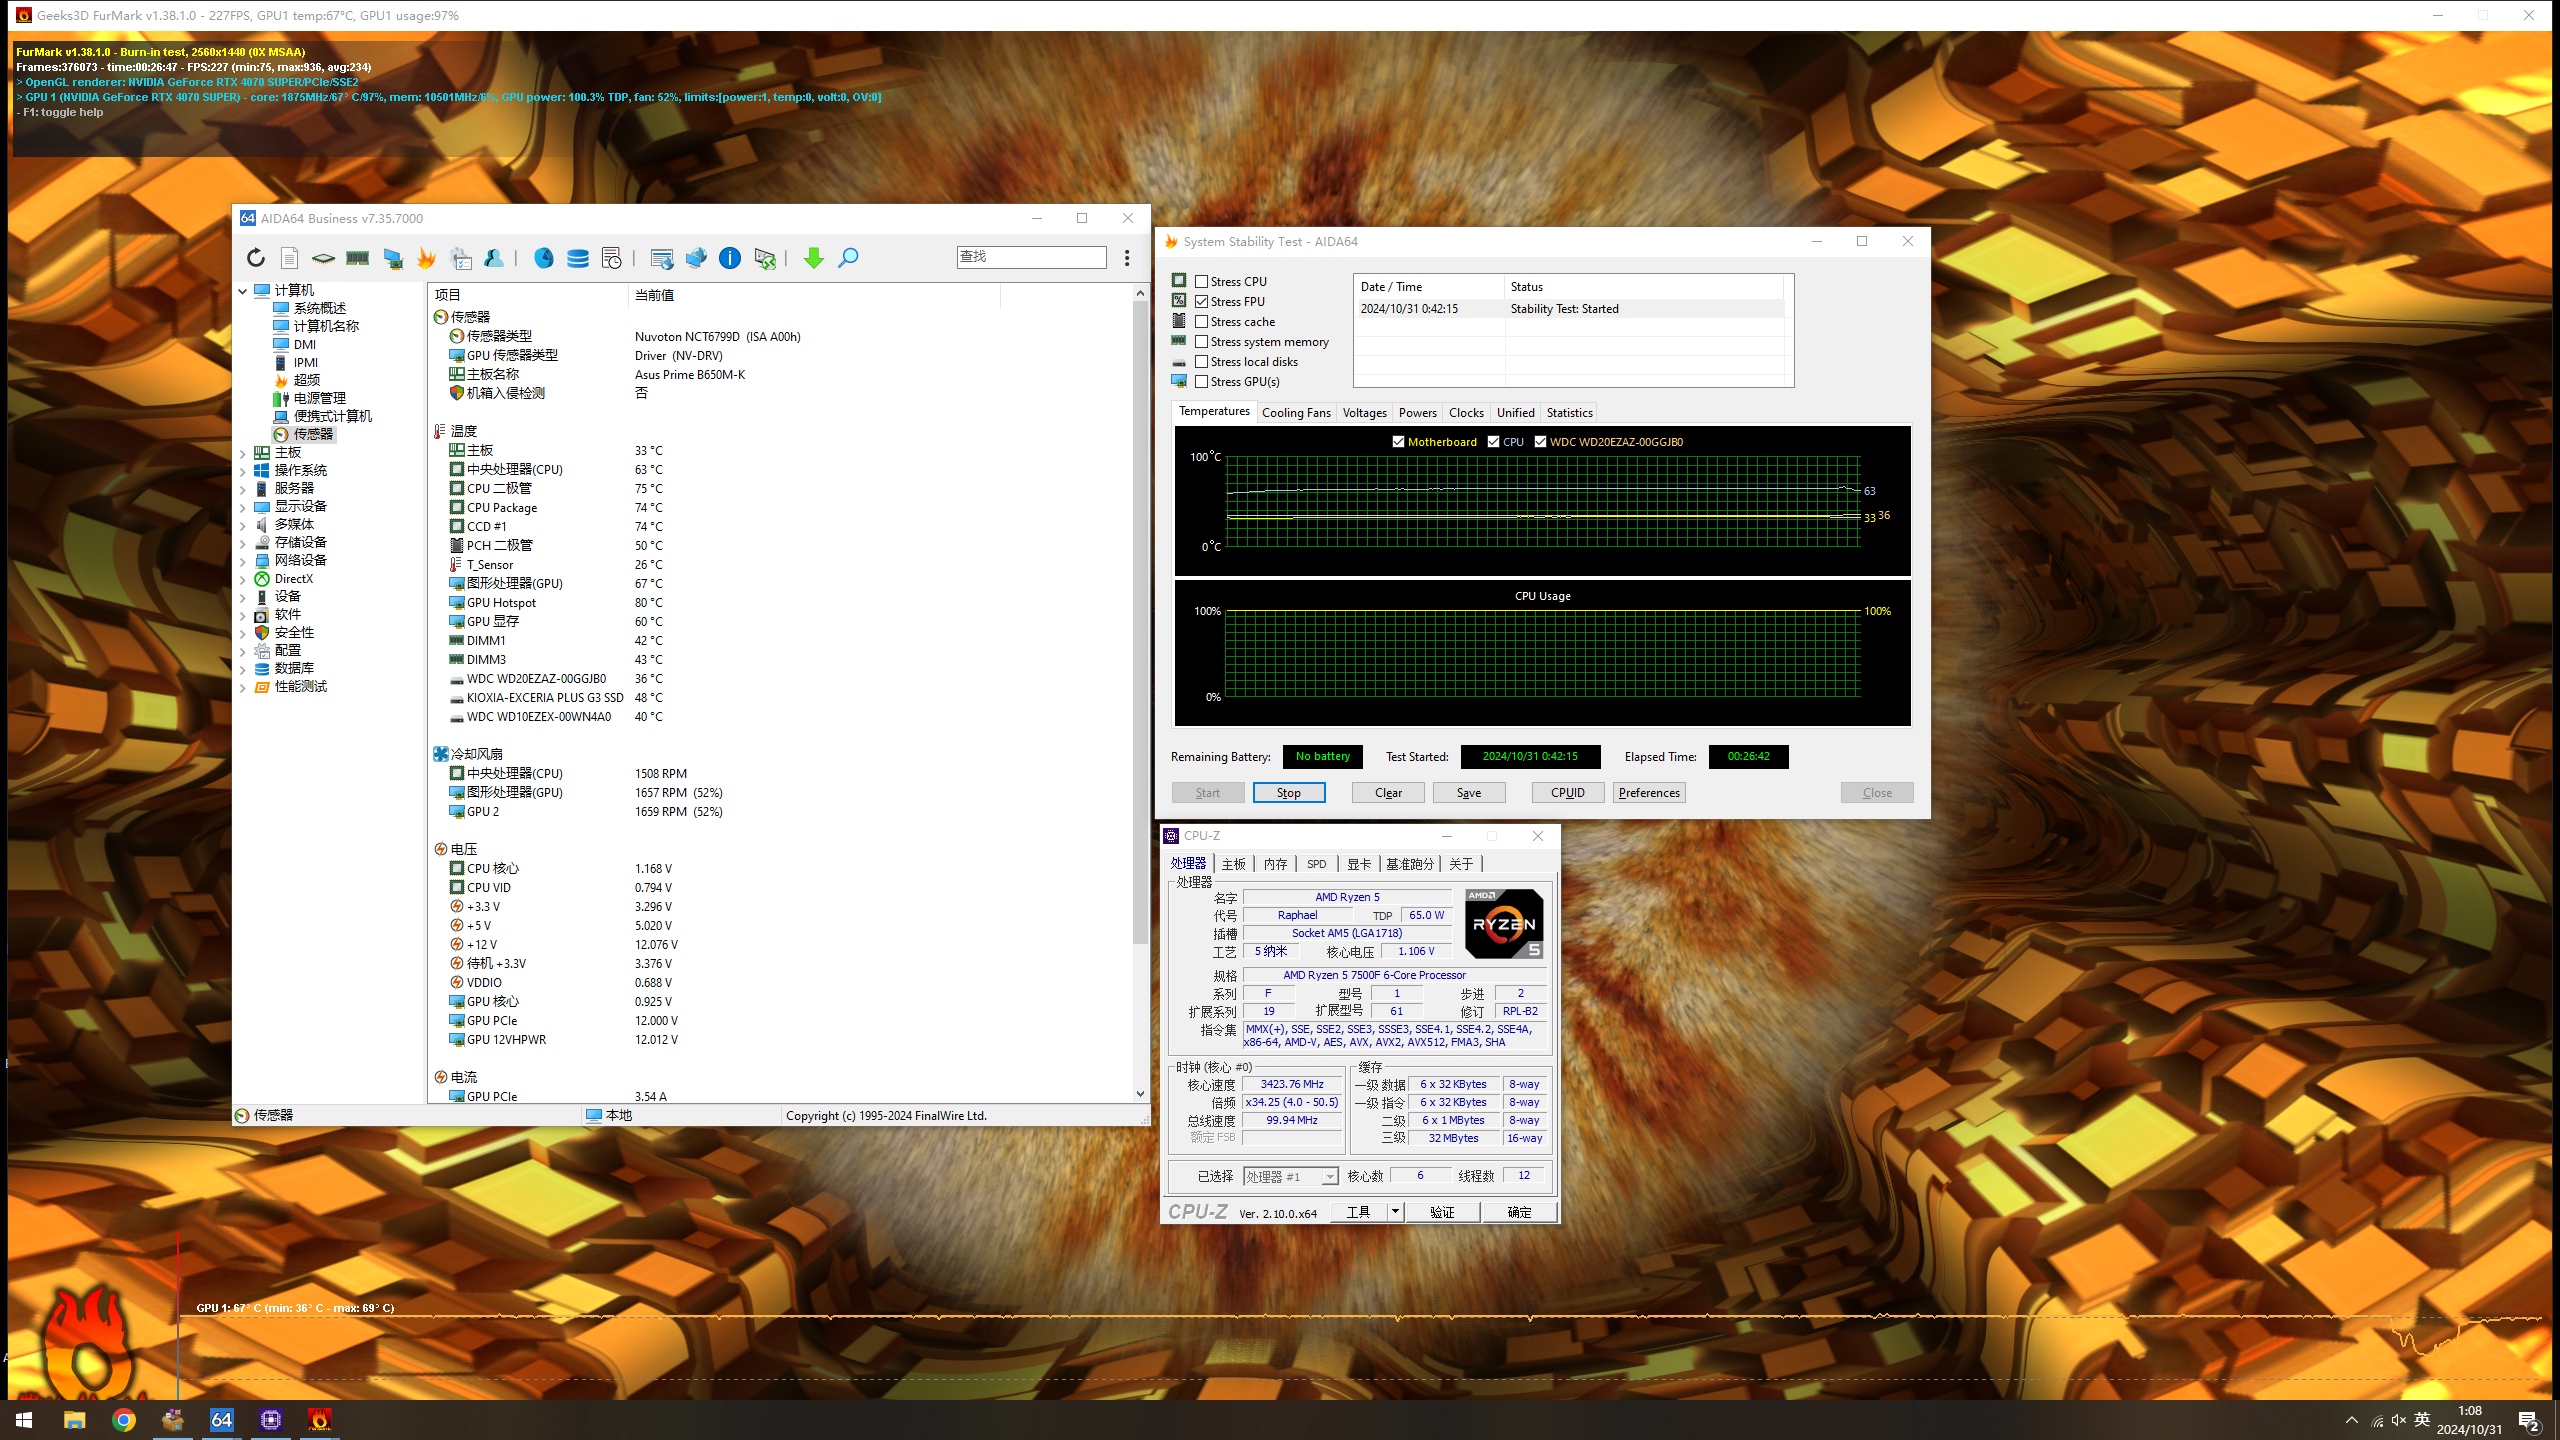Screen dimensions: 2560x1440
Task: Expand the 存储设备 tree node
Action: tap(243, 543)
